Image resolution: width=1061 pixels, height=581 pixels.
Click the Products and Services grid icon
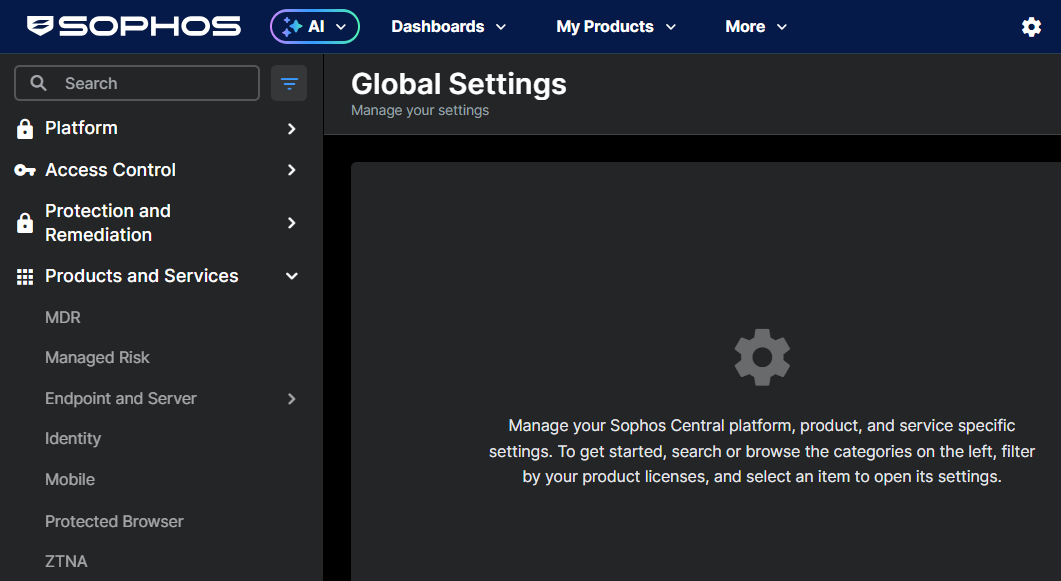pyautogui.click(x=25, y=277)
